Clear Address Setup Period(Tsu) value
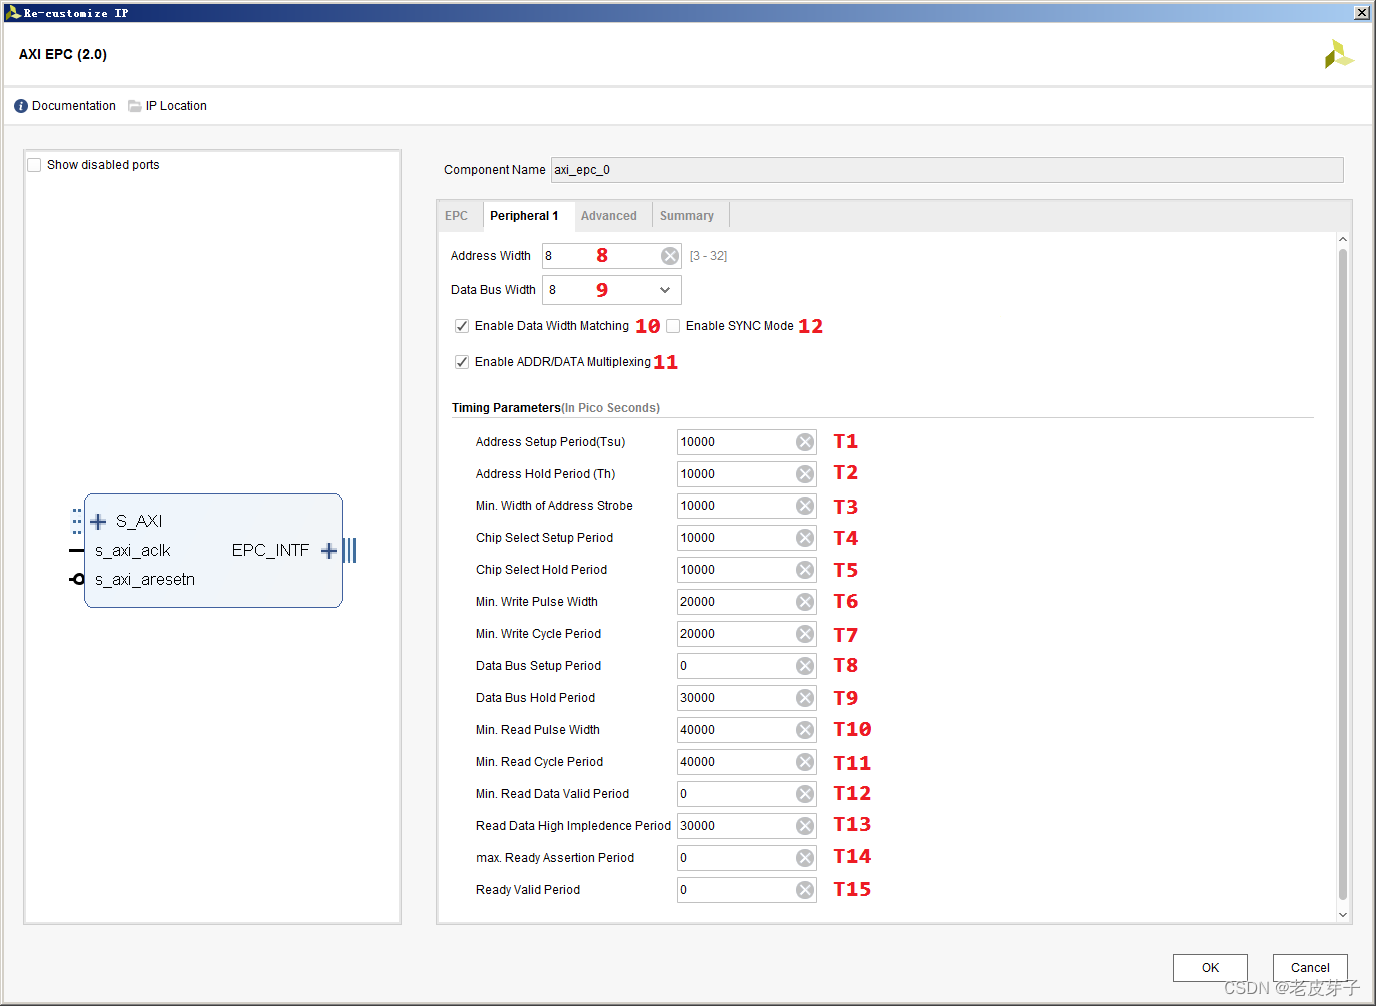Viewport: 1376px width, 1006px height. tap(805, 442)
